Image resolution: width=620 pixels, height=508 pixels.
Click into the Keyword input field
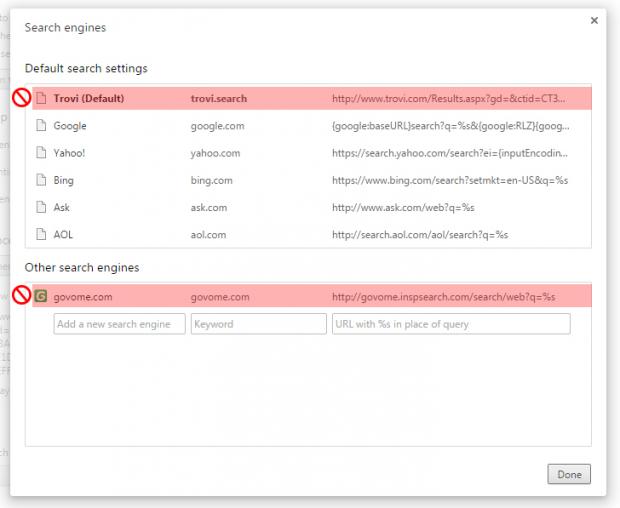pos(258,324)
